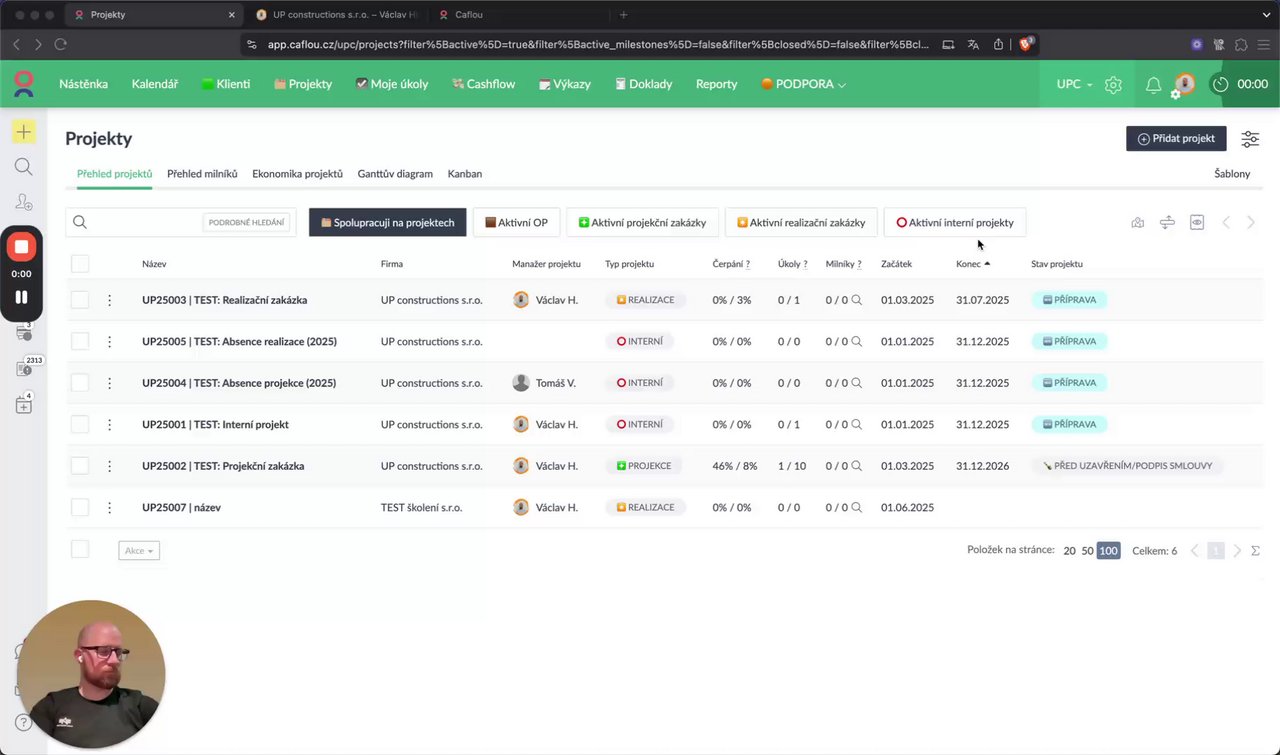Open the filter settings sliders icon
The image size is (1280, 755).
[1250, 139]
